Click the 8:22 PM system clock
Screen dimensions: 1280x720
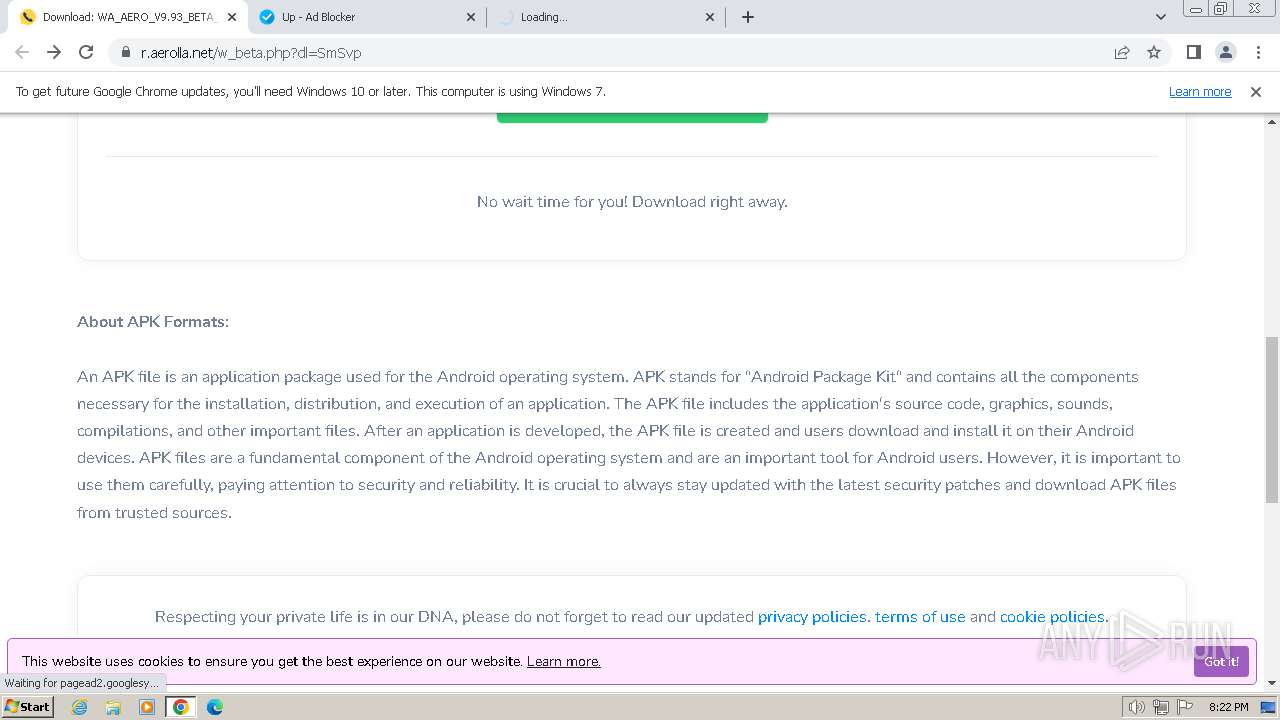(x=1228, y=707)
